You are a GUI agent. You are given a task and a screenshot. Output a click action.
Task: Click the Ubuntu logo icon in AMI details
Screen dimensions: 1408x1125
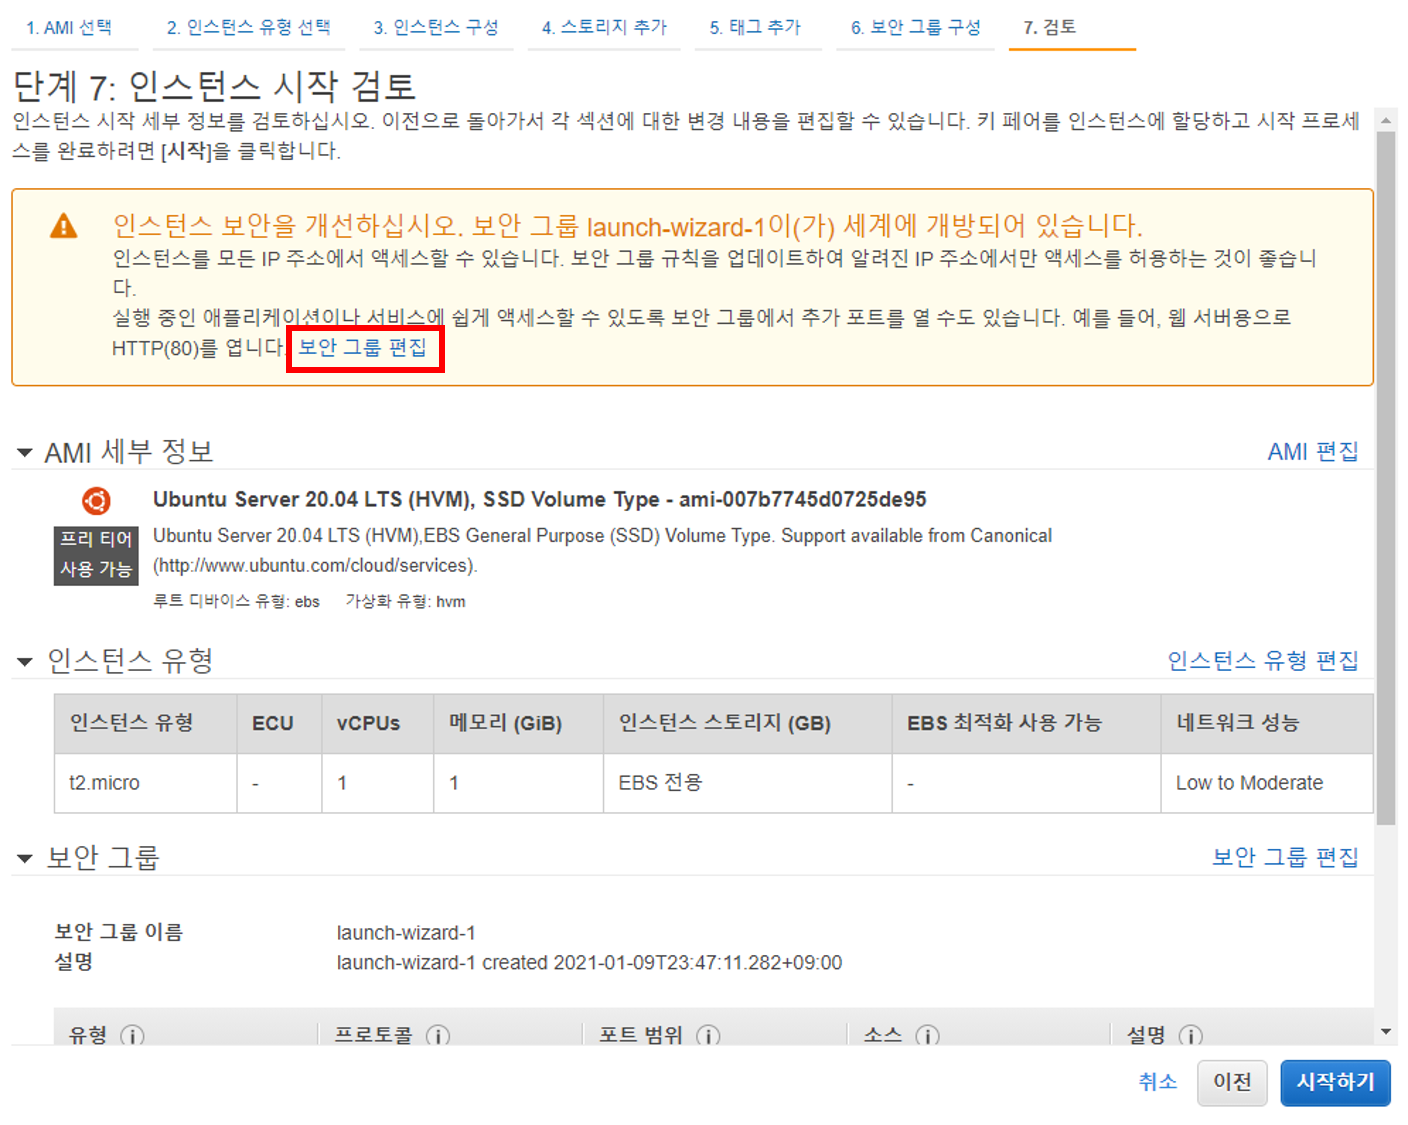click(x=96, y=500)
